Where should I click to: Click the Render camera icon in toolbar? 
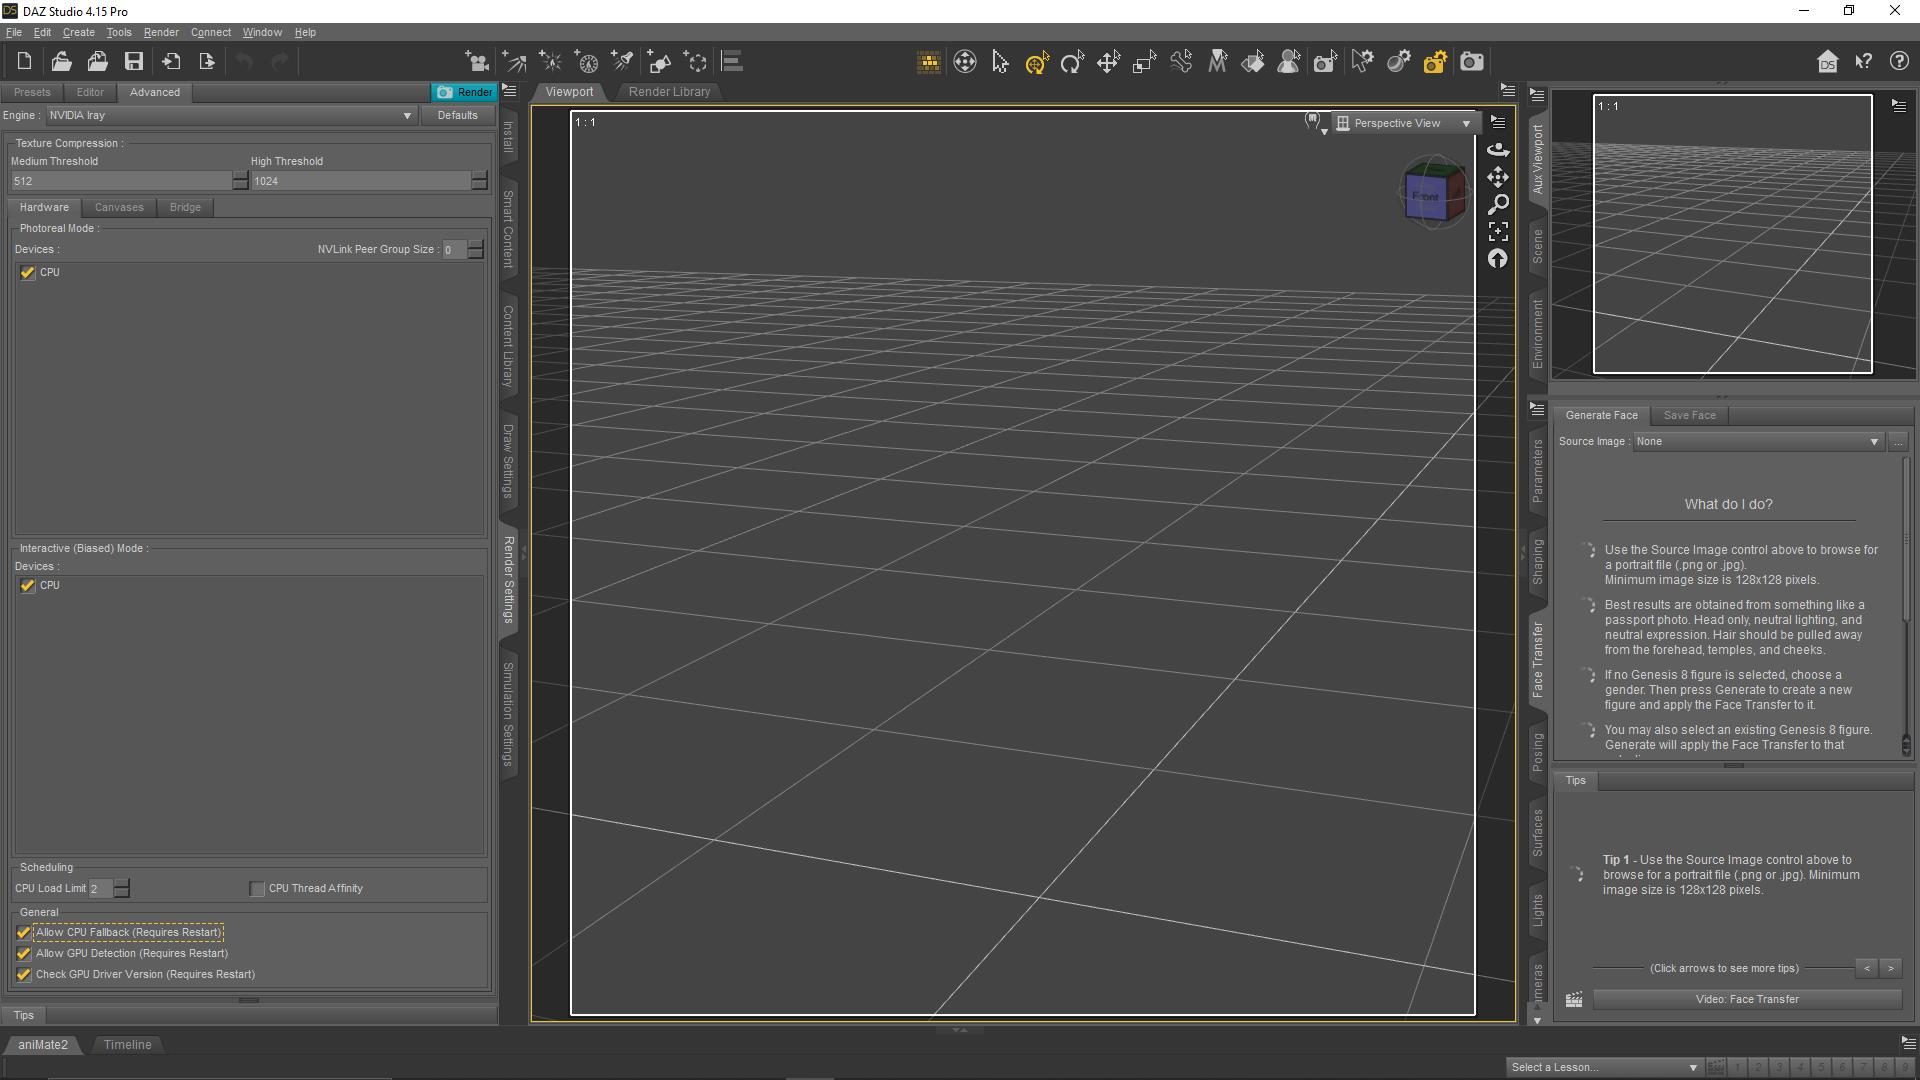1471,62
